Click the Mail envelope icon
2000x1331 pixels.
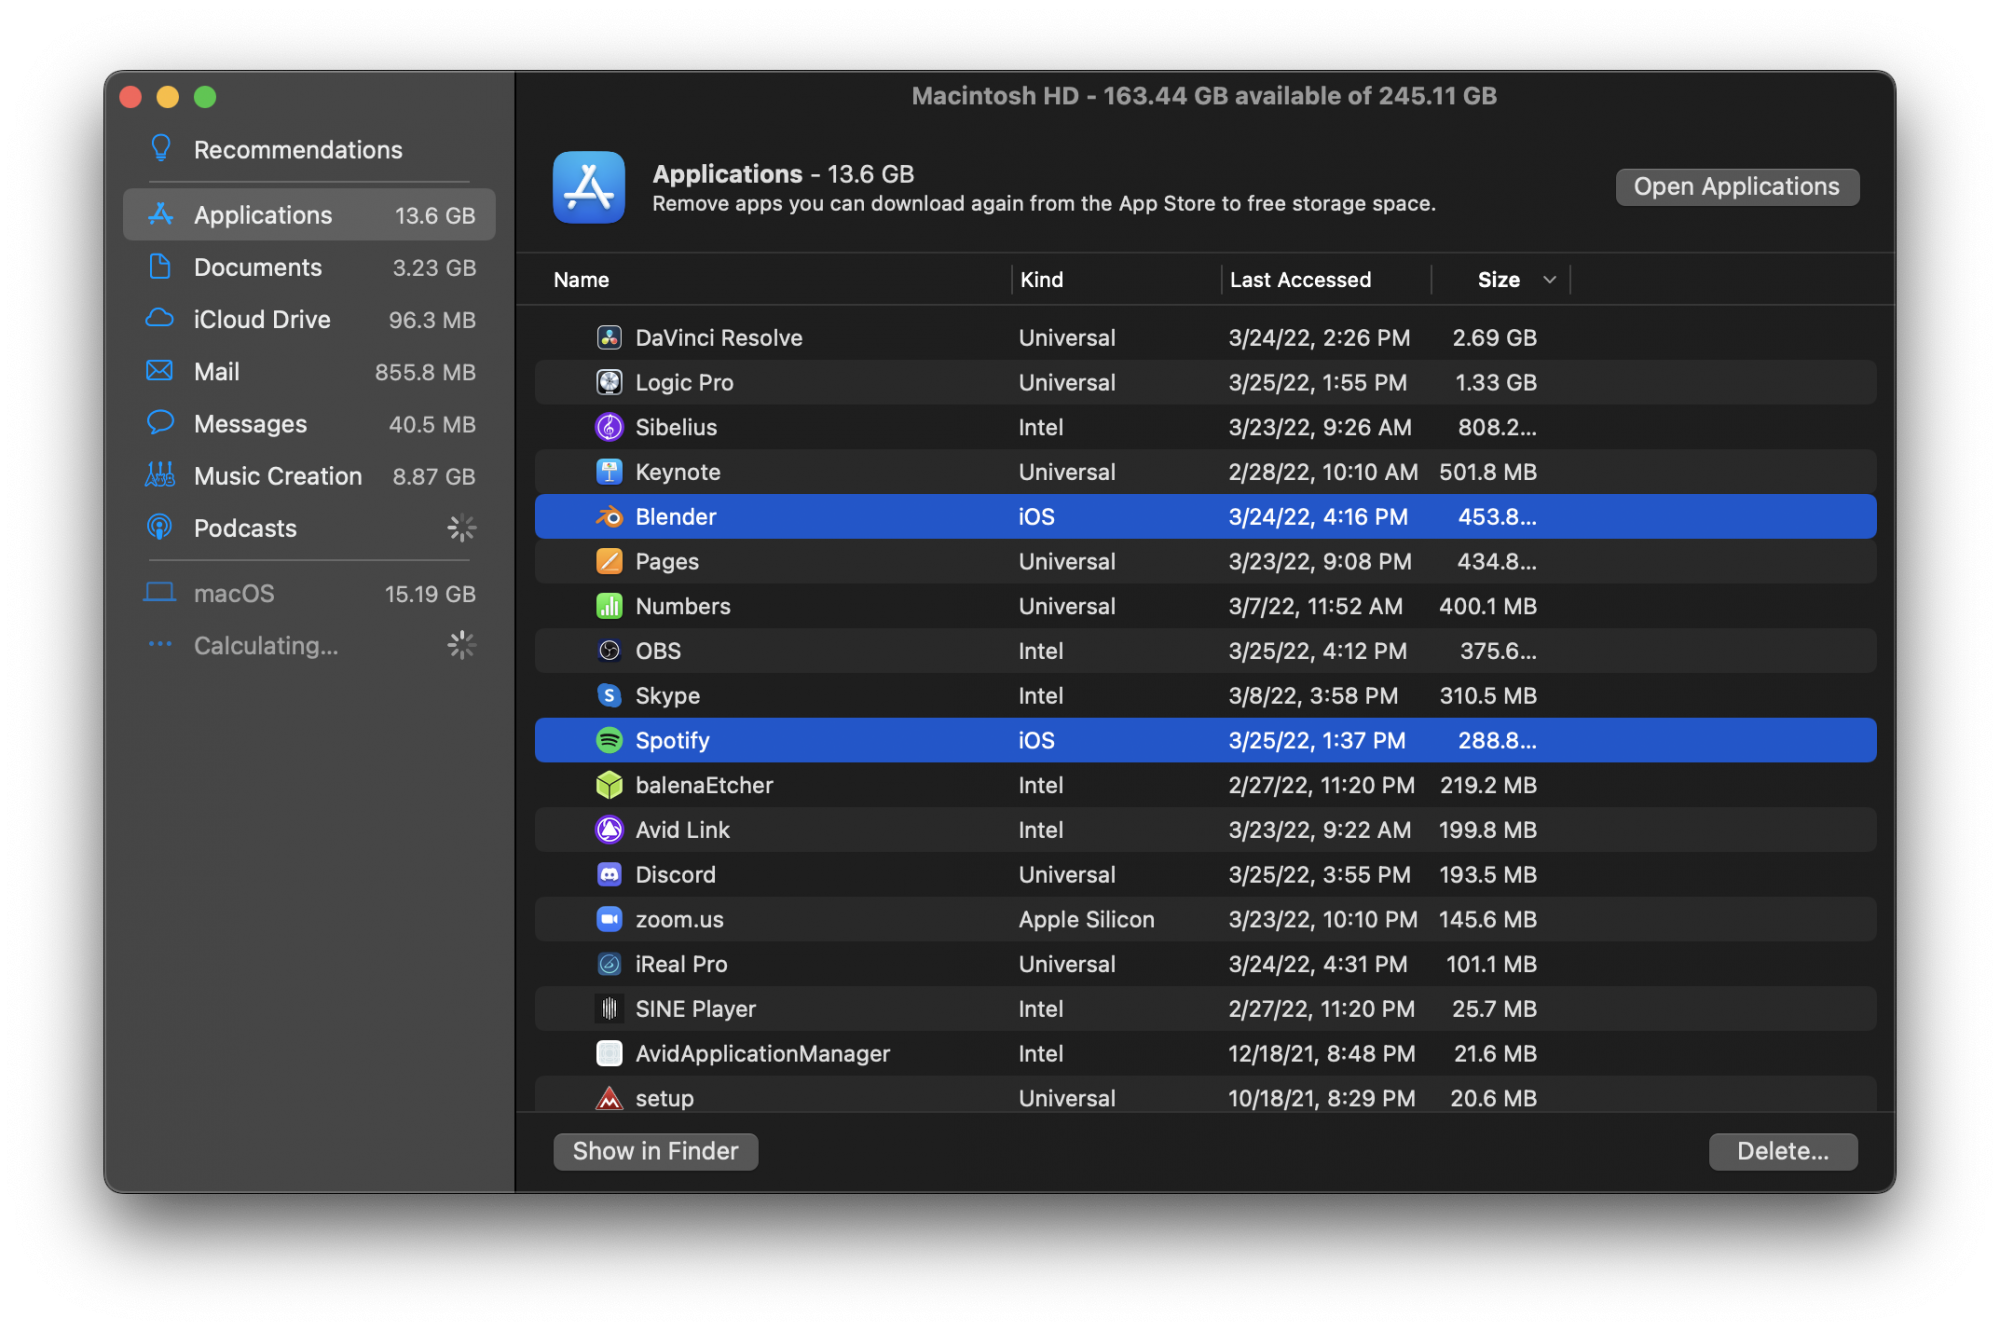coord(160,371)
